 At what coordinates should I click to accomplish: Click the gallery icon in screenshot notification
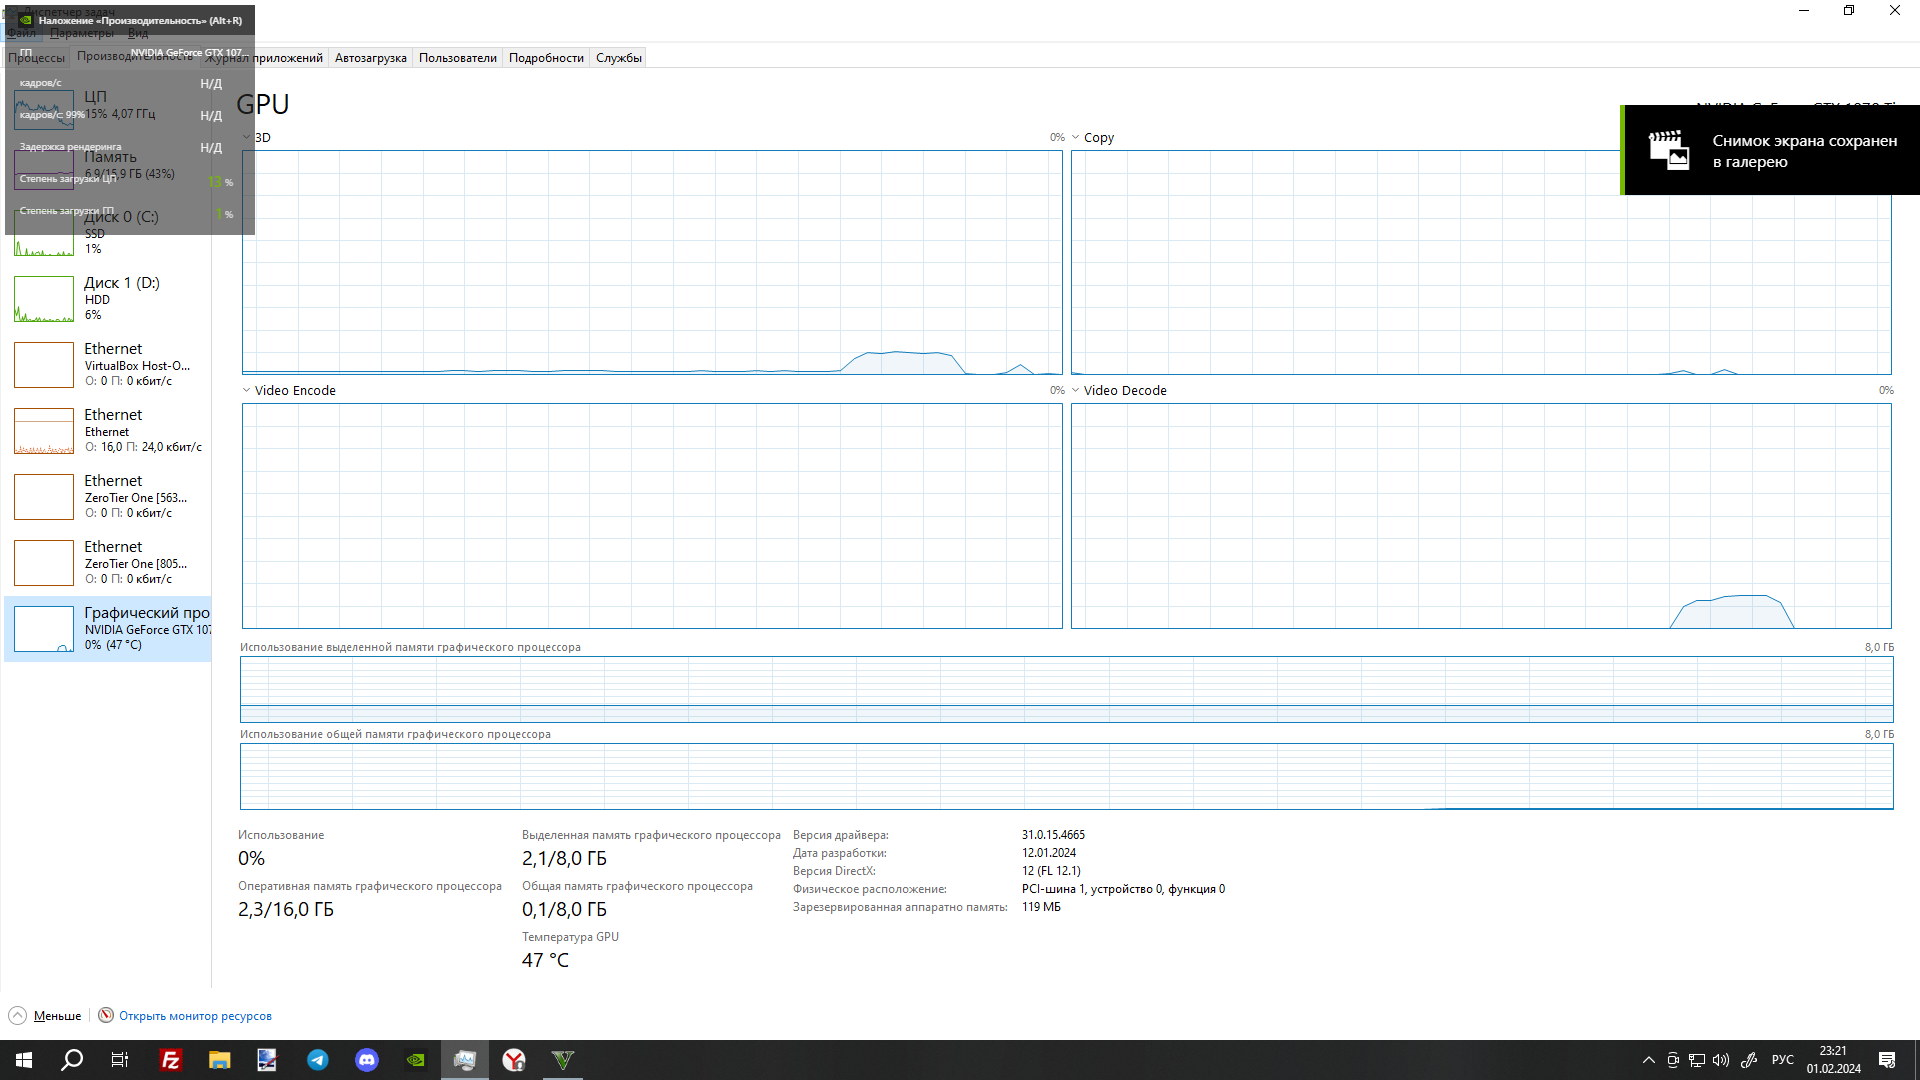pyautogui.click(x=1668, y=150)
